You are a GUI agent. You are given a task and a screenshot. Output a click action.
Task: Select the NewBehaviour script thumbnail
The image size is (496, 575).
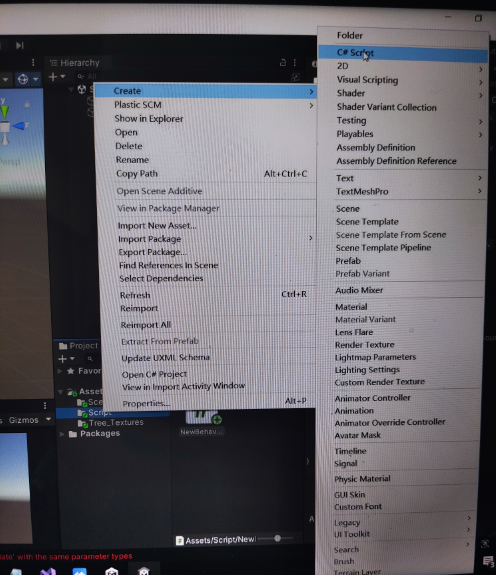[202, 418]
